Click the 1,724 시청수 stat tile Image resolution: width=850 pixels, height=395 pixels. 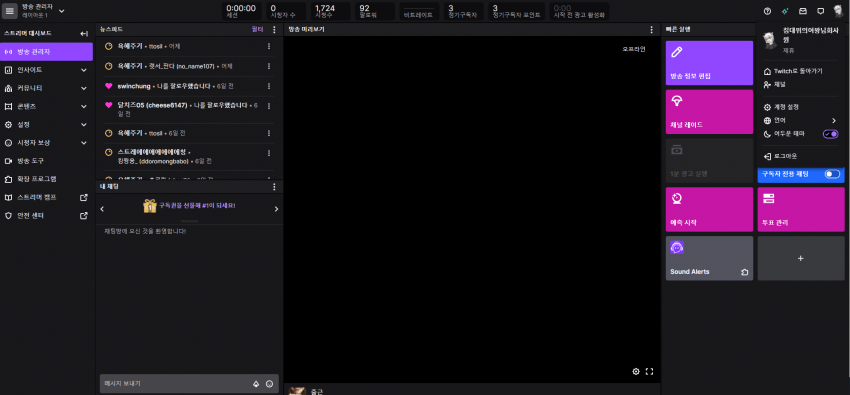pos(330,11)
